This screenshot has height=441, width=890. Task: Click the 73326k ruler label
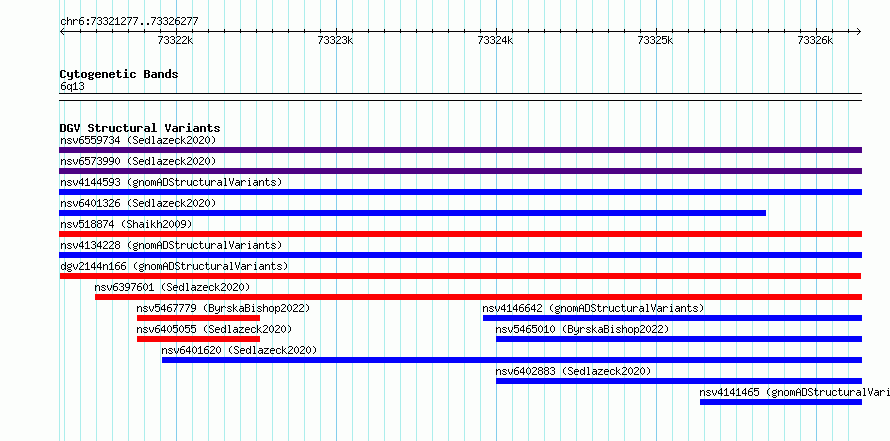point(816,40)
